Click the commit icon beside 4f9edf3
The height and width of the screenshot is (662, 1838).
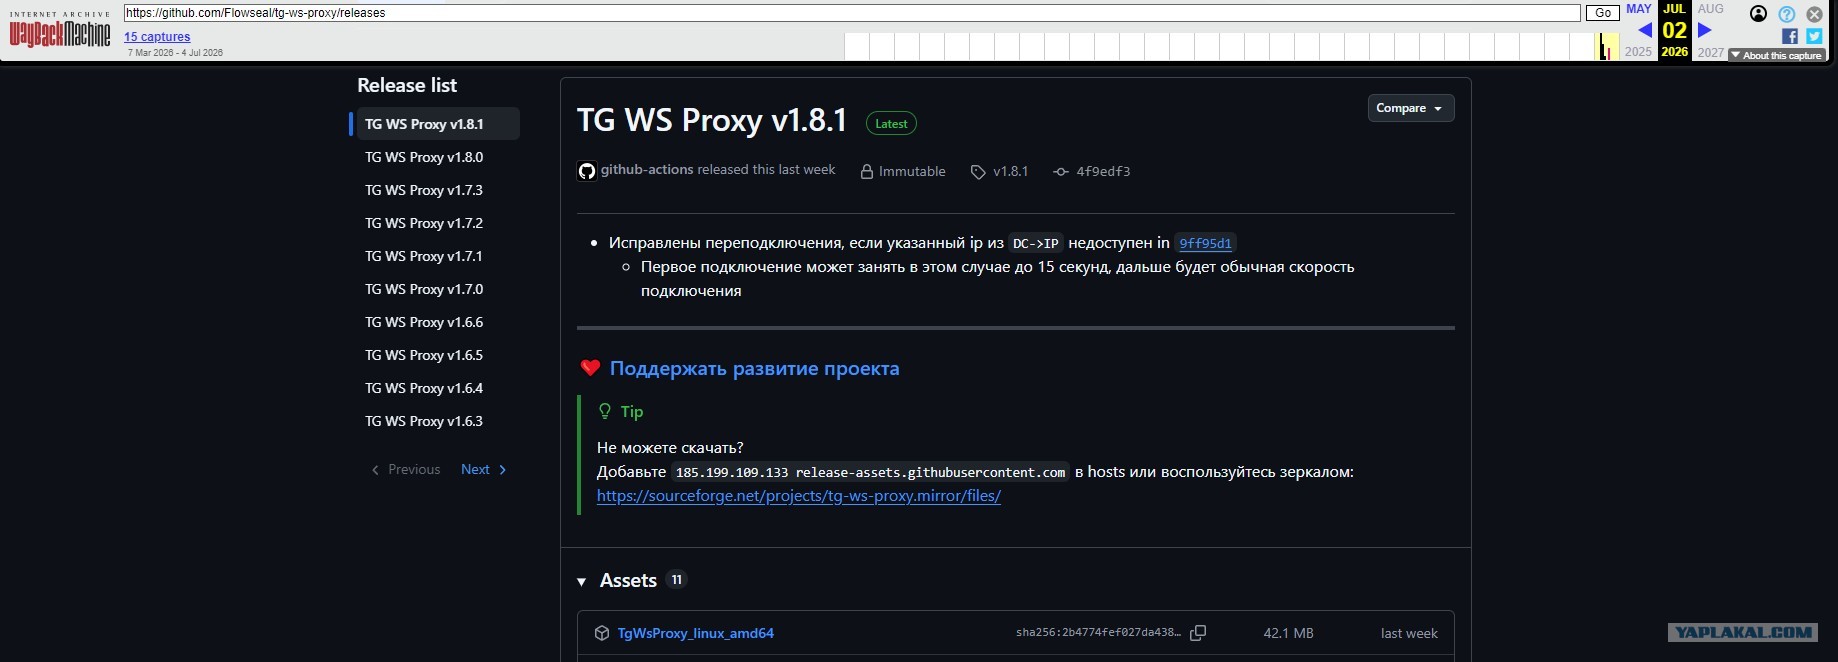click(x=1061, y=172)
